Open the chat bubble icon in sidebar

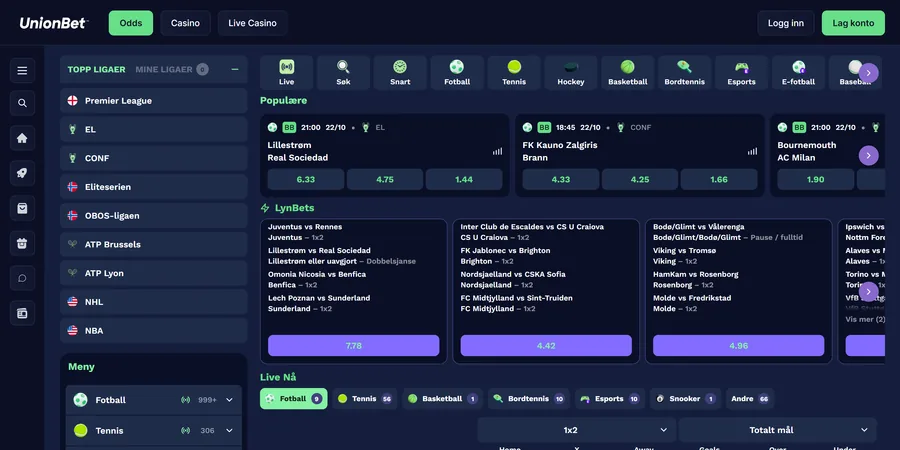[x=22, y=278]
